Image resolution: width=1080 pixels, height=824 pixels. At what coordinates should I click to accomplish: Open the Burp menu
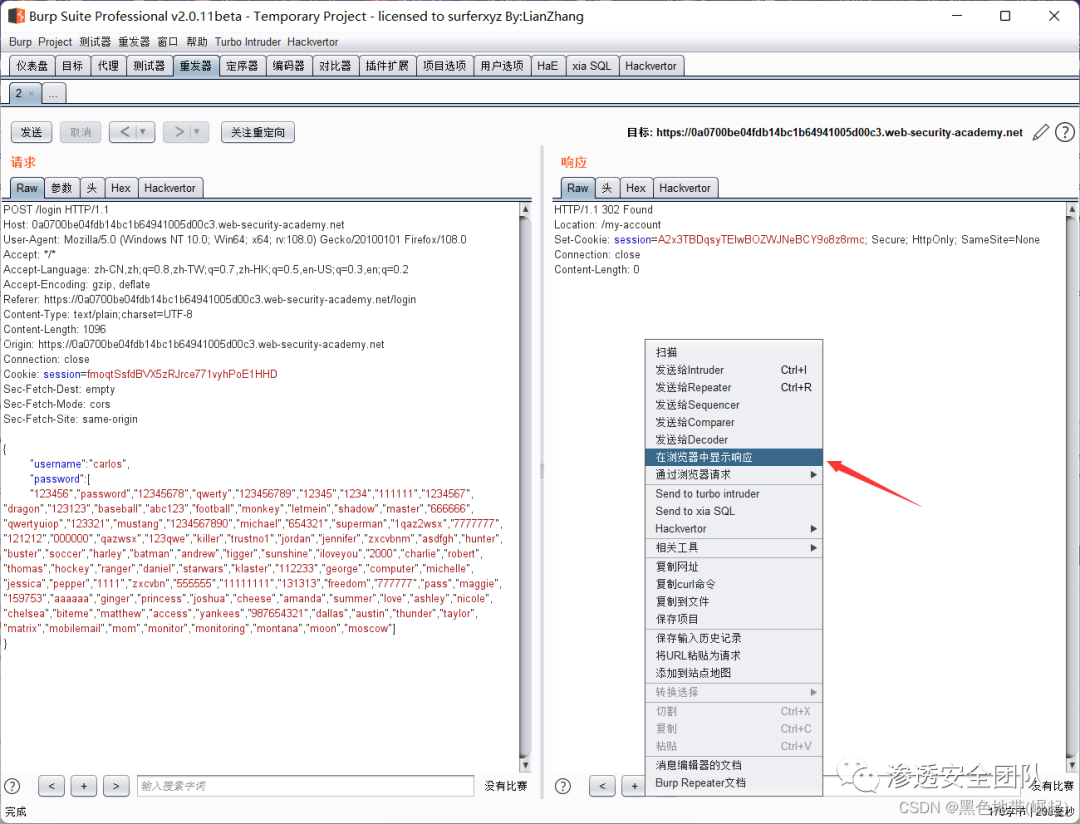pyautogui.click(x=20, y=42)
